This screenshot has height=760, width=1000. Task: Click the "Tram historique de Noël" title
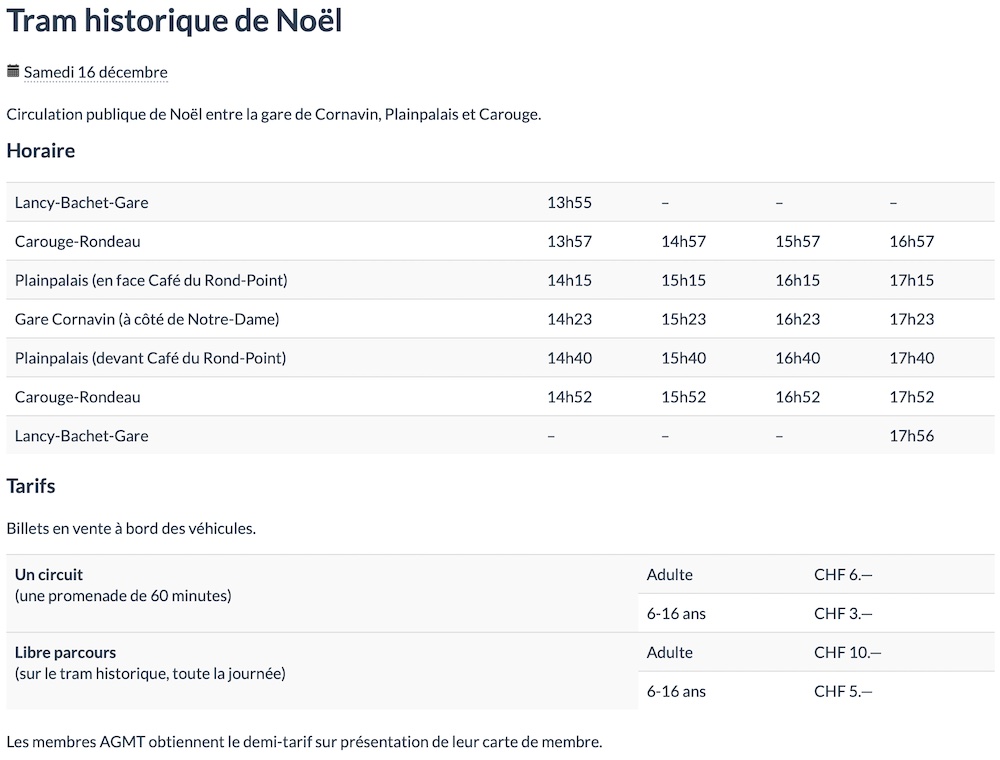pyautogui.click(x=175, y=22)
